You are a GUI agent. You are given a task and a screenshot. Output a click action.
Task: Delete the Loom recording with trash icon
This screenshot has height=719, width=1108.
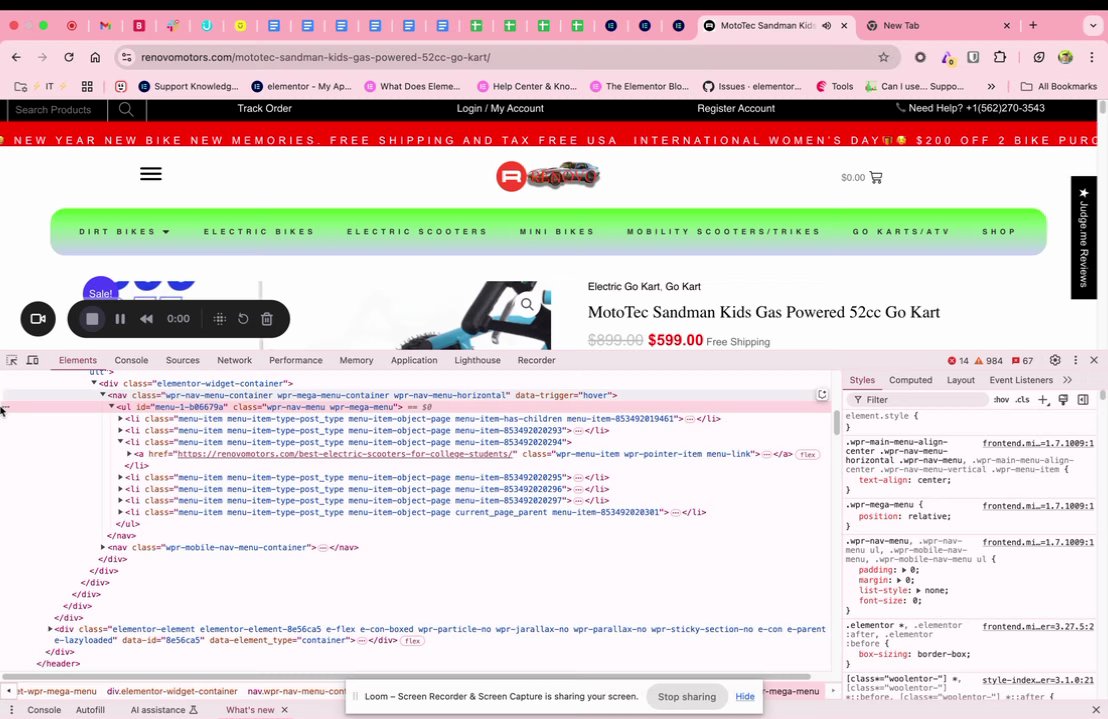pyautogui.click(x=267, y=319)
